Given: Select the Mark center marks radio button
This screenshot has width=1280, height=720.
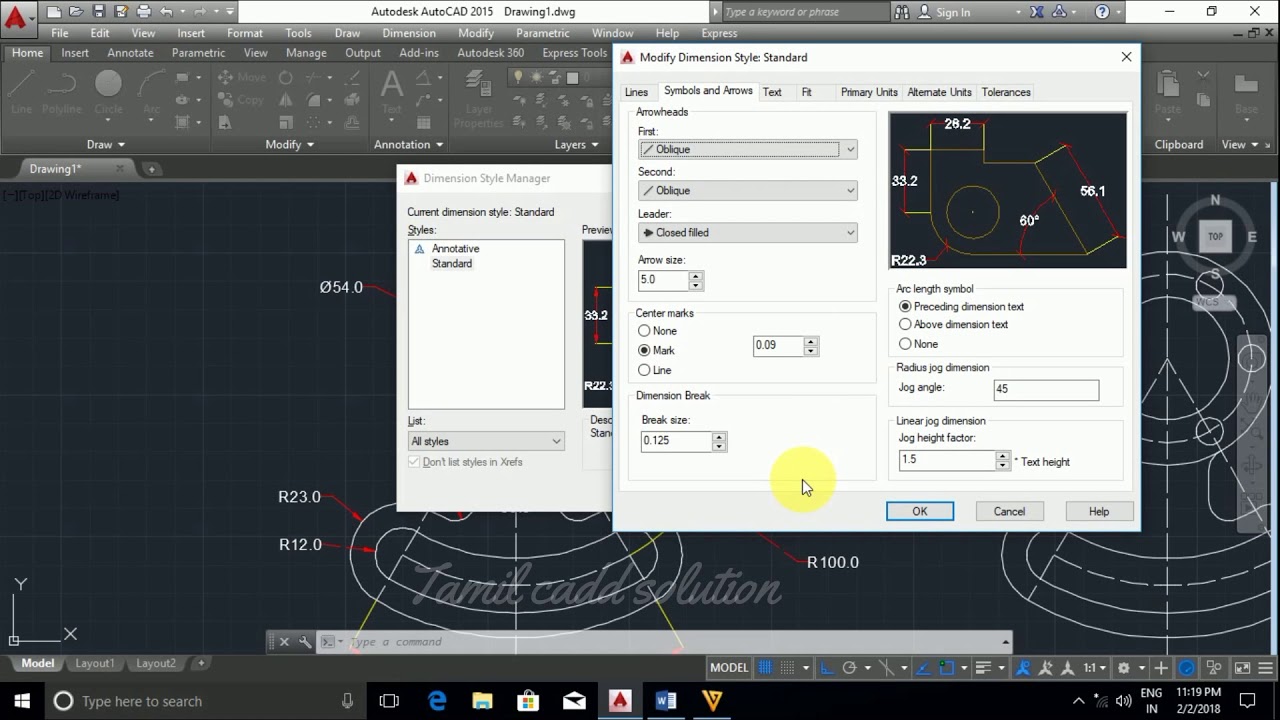Looking at the screenshot, I should coord(644,351).
